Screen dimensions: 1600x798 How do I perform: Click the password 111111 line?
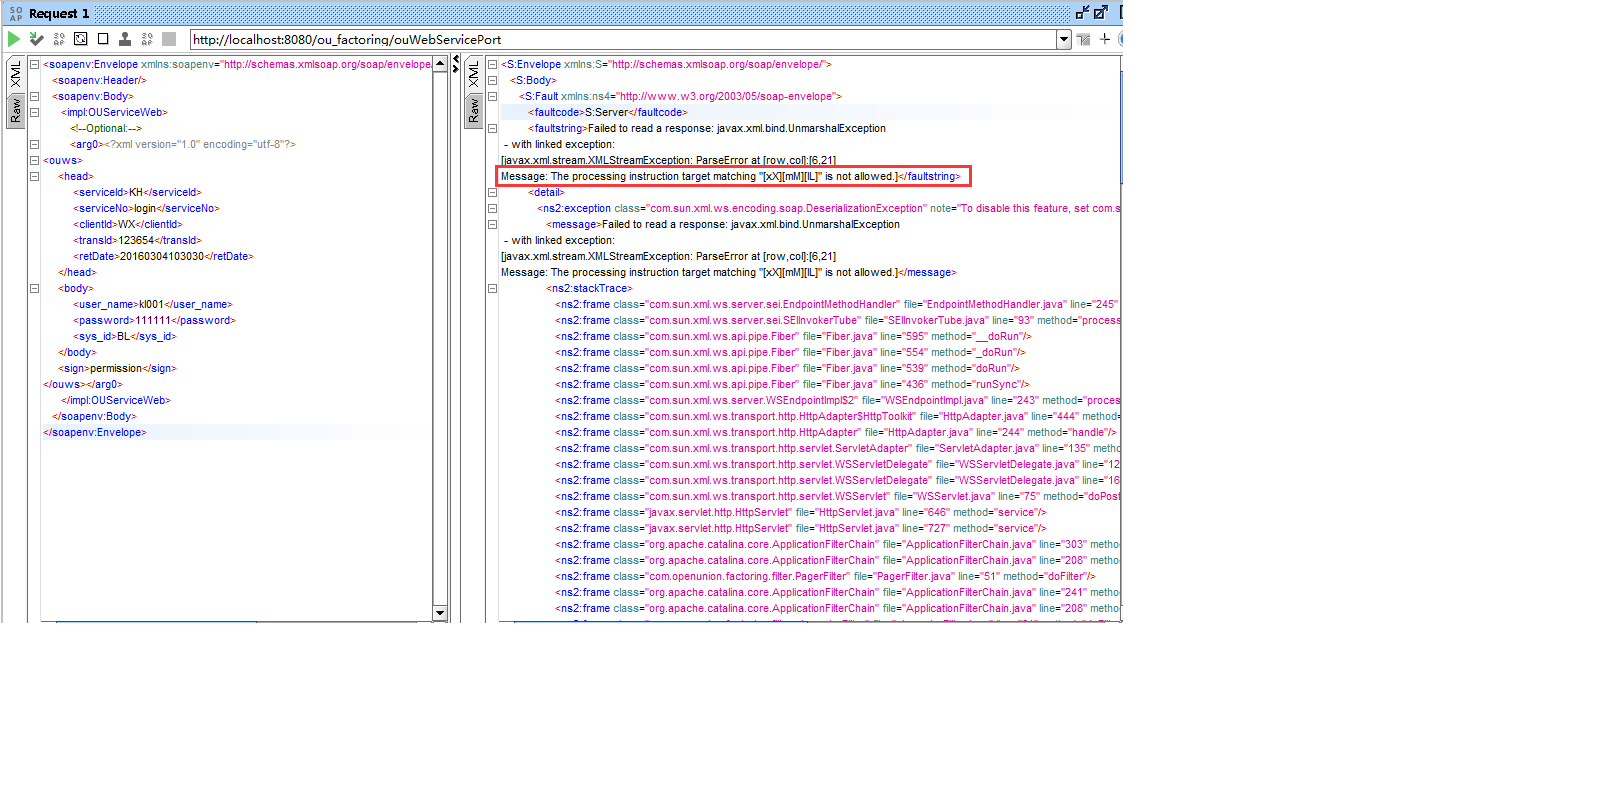click(x=154, y=320)
